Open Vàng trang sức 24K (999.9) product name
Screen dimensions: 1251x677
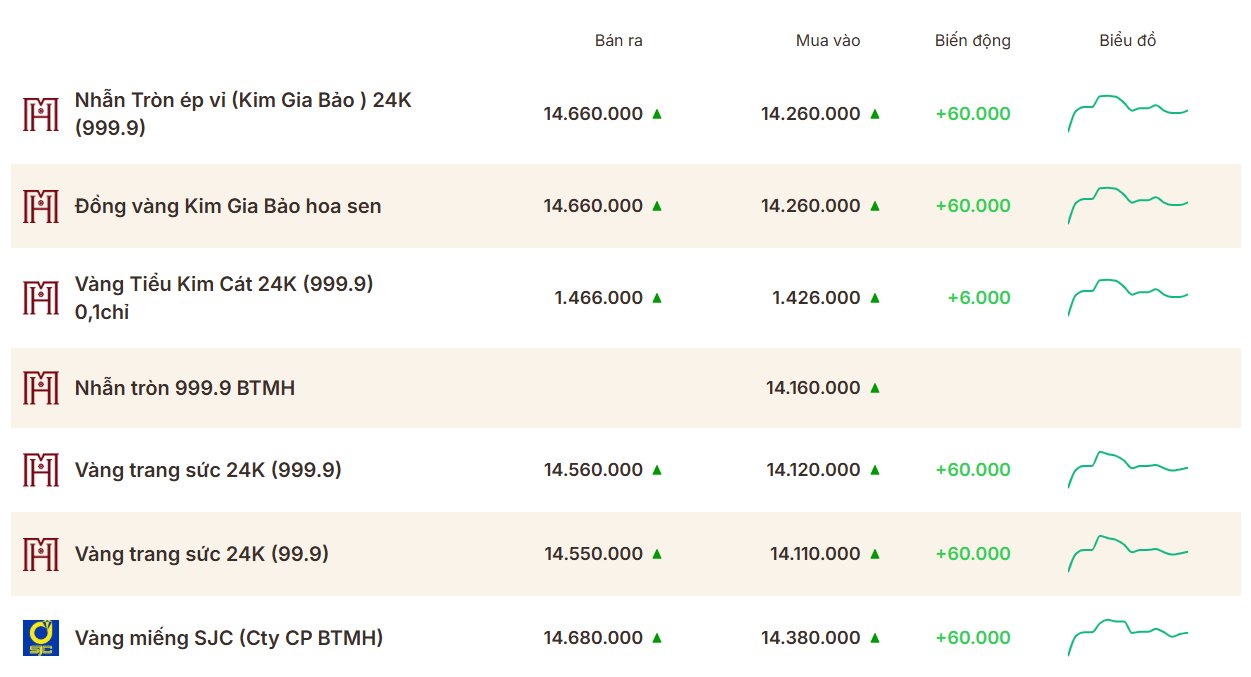[x=208, y=470]
